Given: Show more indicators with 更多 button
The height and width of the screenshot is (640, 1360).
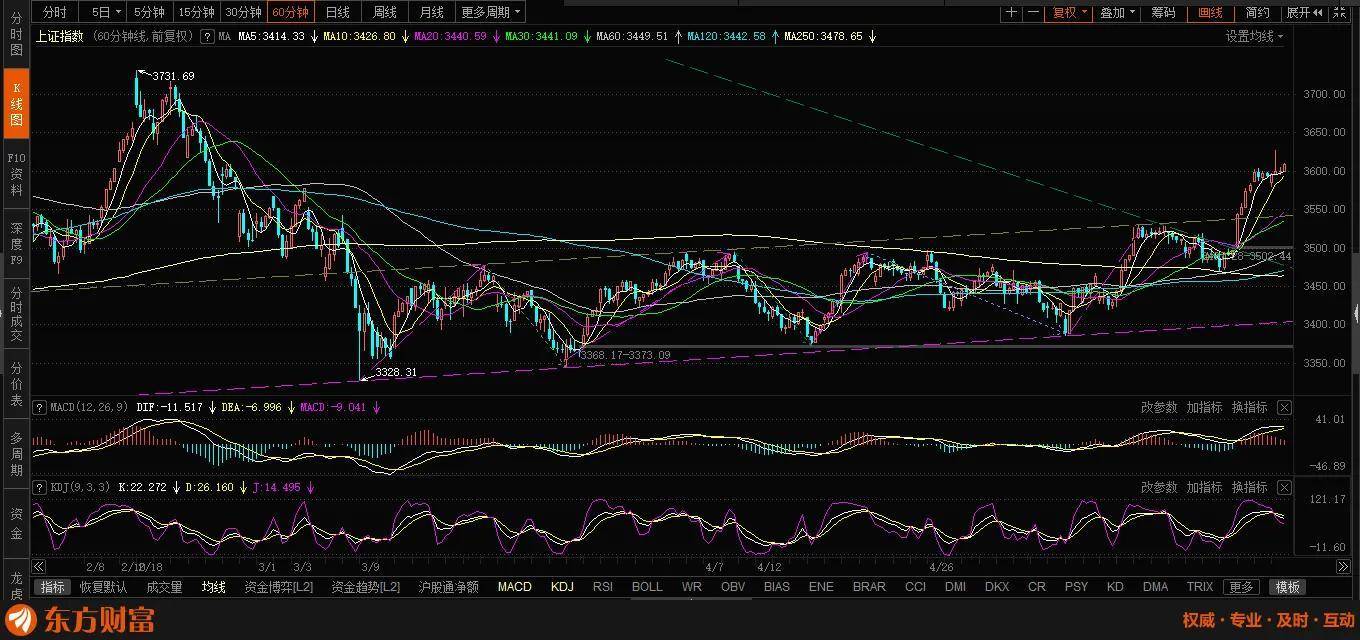Looking at the screenshot, I should pyautogui.click(x=1241, y=587).
